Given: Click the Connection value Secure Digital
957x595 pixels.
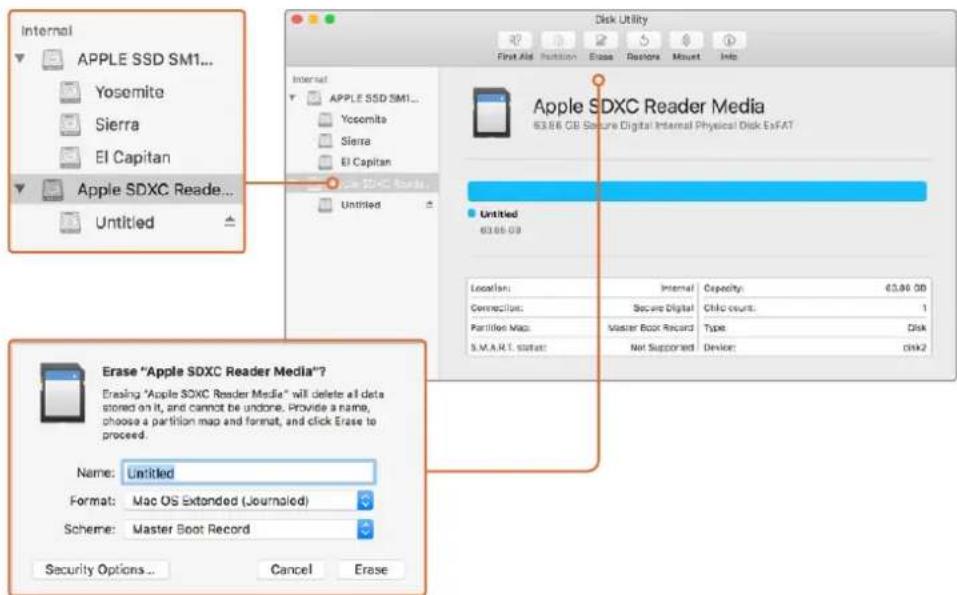Looking at the screenshot, I should coord(663,308).
